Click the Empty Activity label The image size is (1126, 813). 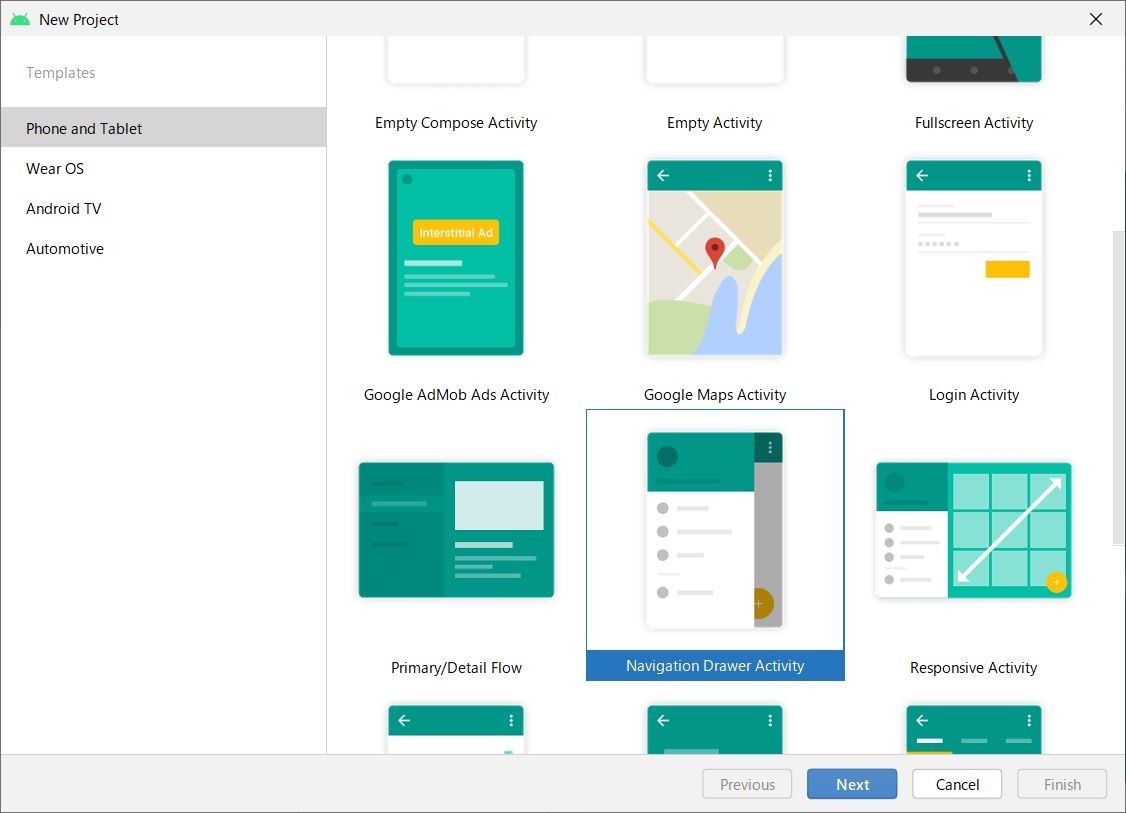[715, 123]
